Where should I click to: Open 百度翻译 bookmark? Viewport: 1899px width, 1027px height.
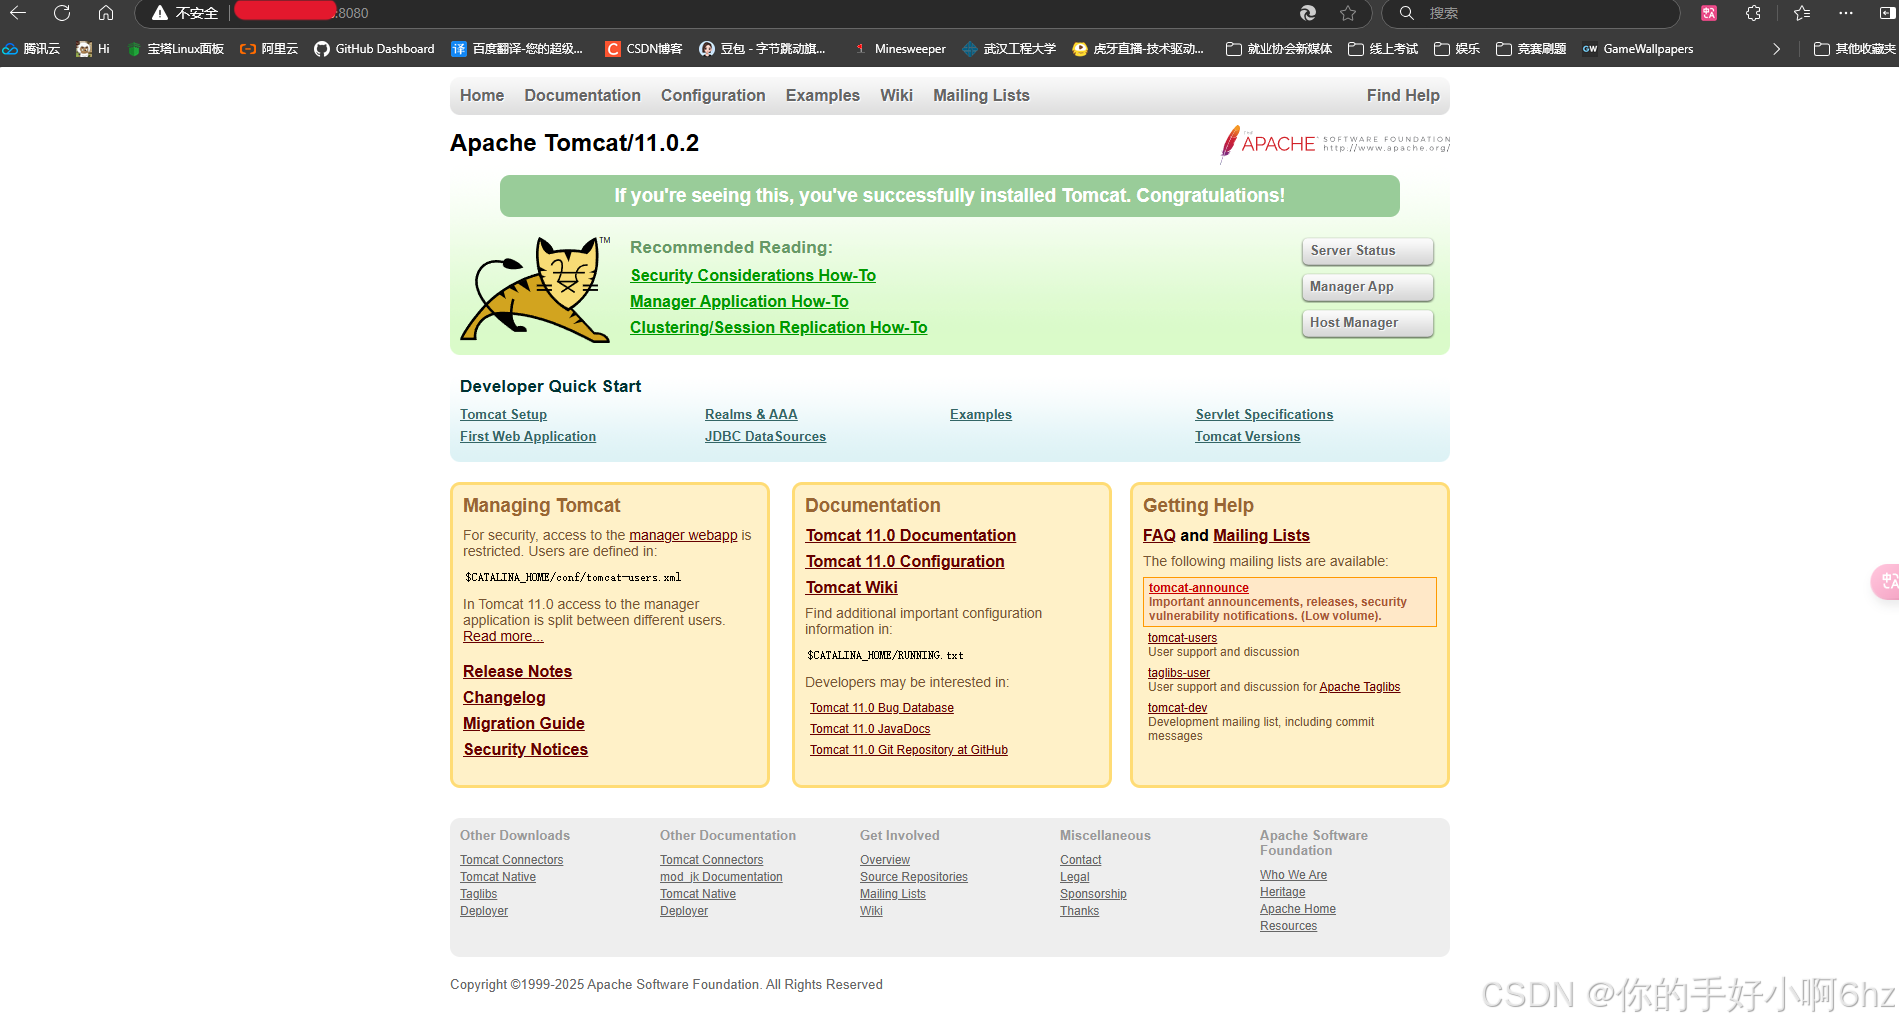517,49
